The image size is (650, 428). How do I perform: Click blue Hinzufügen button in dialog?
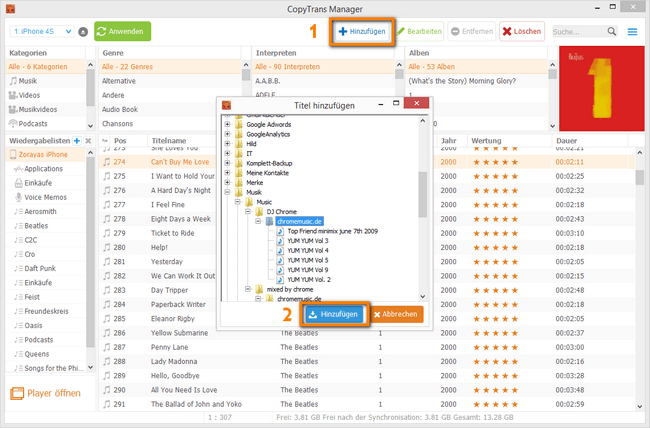click(334, 314)
